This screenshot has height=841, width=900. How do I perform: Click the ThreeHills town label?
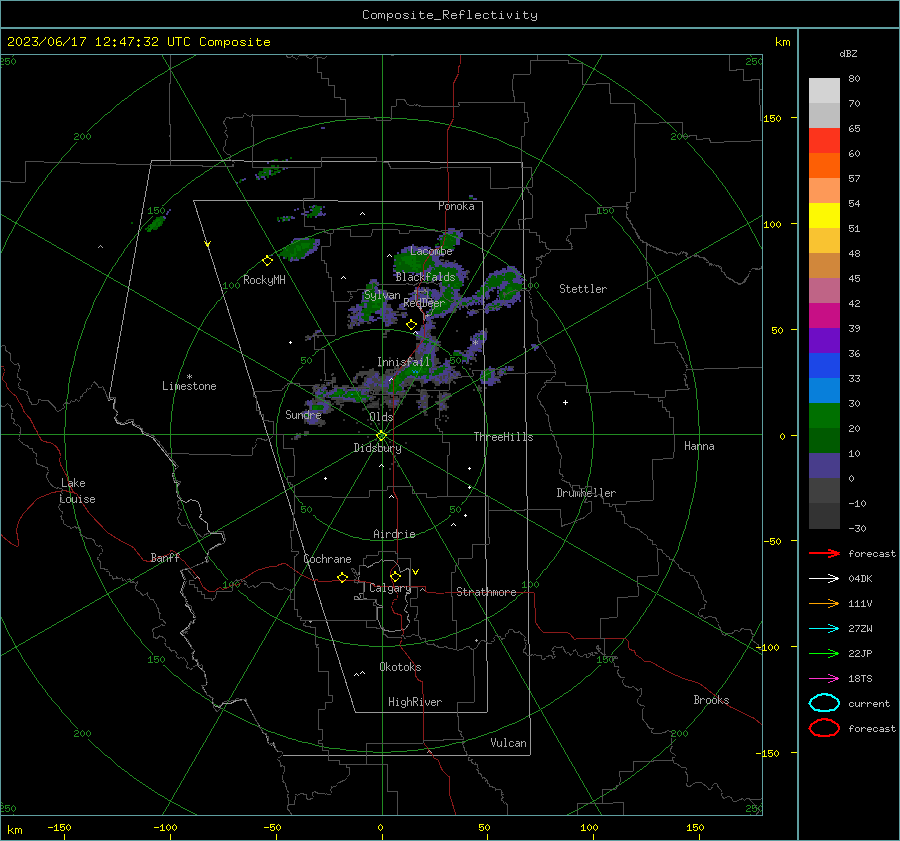[x=503, y=437]
